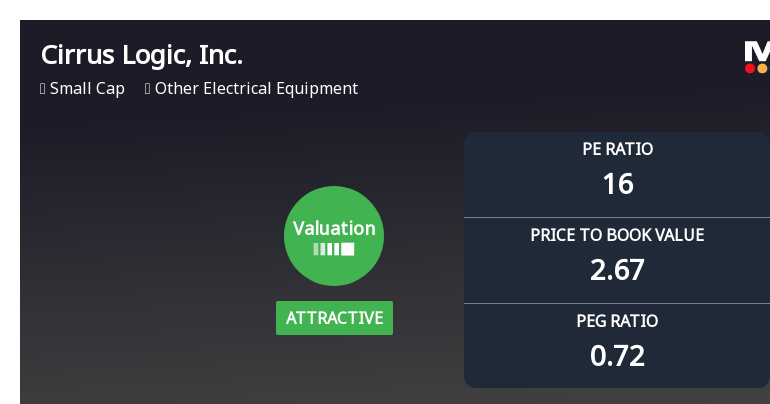
Task: Click the Valuation text inside the circle
Action: click(x=334, y=228)
